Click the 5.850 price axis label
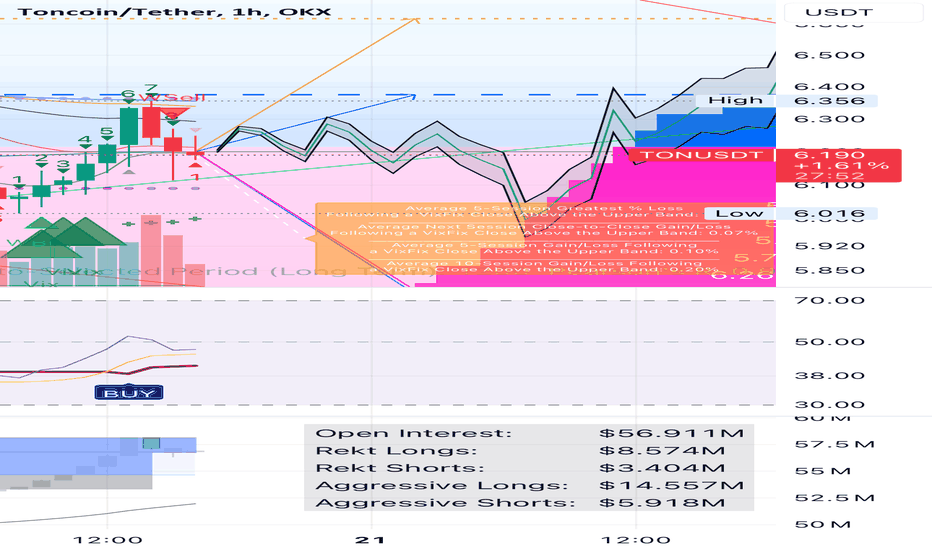This screenshot has width=932, height=550. (x=829, y=270)
